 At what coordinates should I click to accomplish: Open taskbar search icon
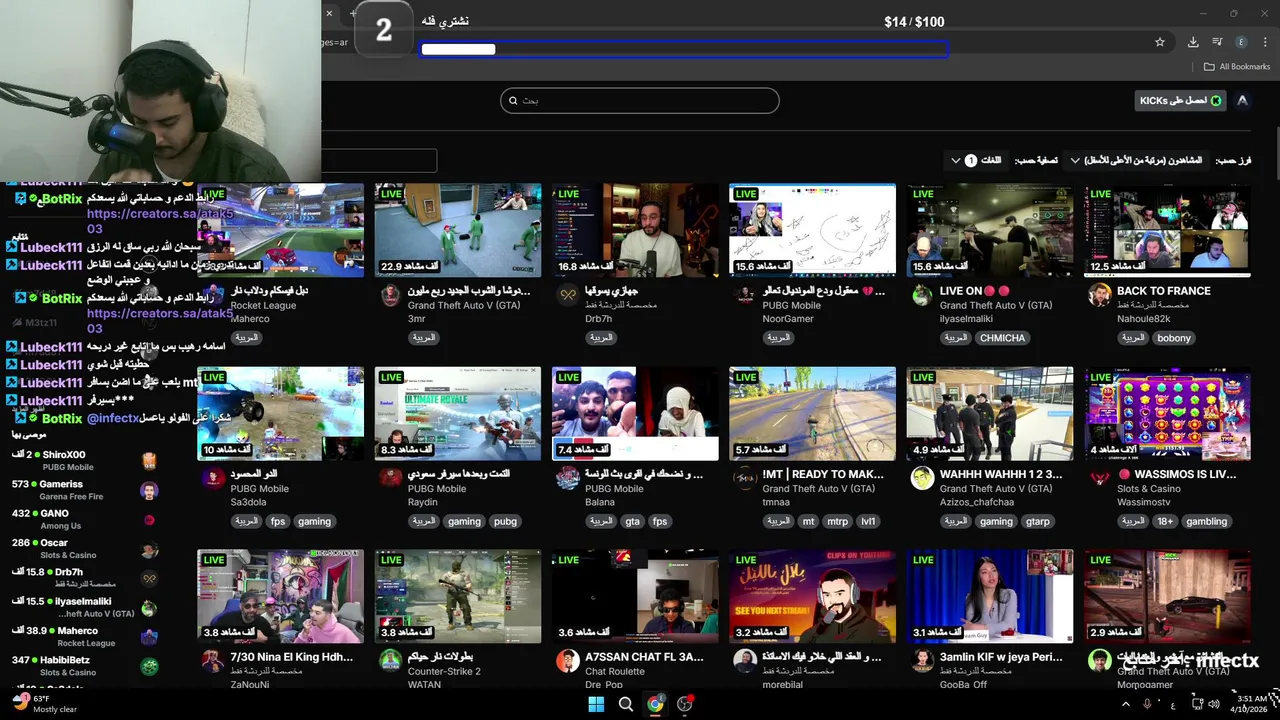click(x=626, y=704)
